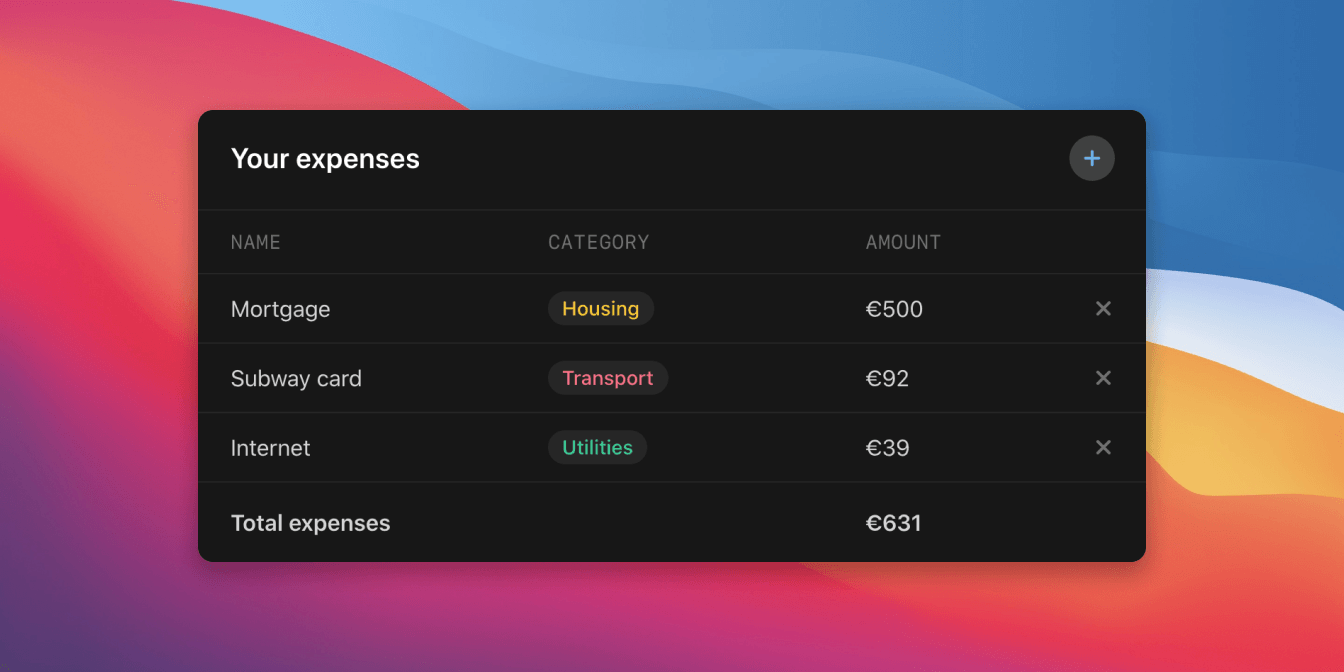Screen dimensions: 1344x672
Task: Delete the Subway card entry via X icon
Action: (x=1103, y=378)
